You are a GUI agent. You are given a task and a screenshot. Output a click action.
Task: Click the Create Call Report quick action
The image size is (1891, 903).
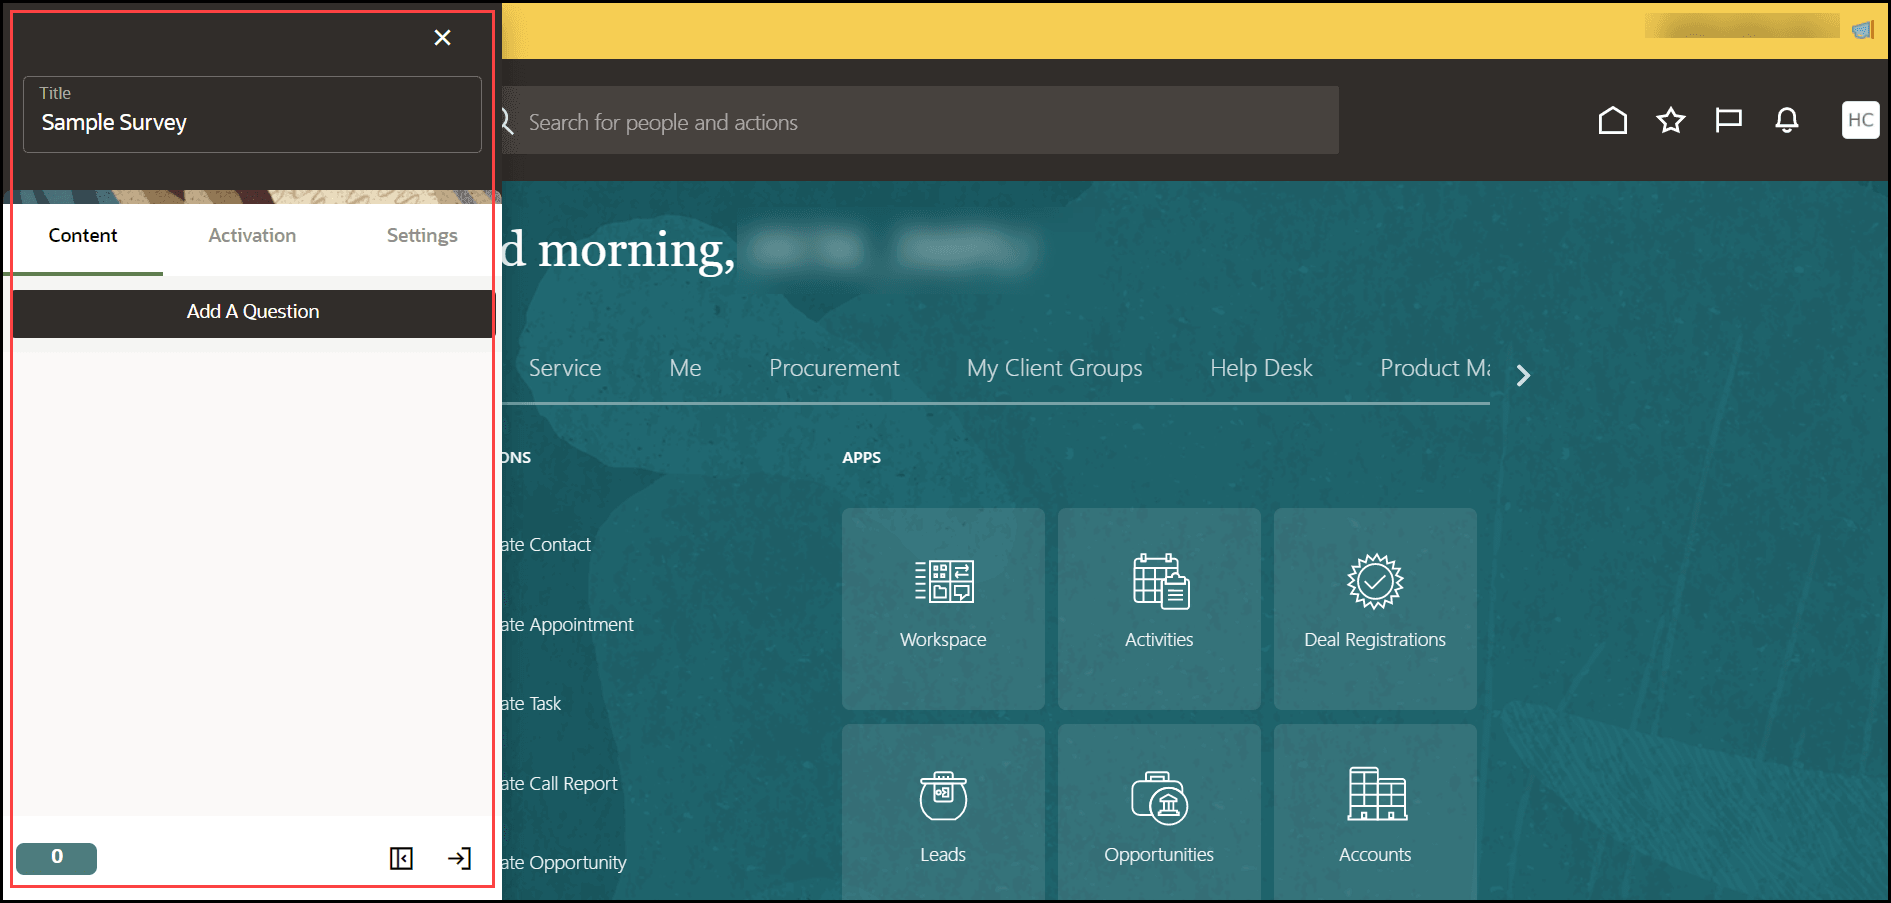560,784
